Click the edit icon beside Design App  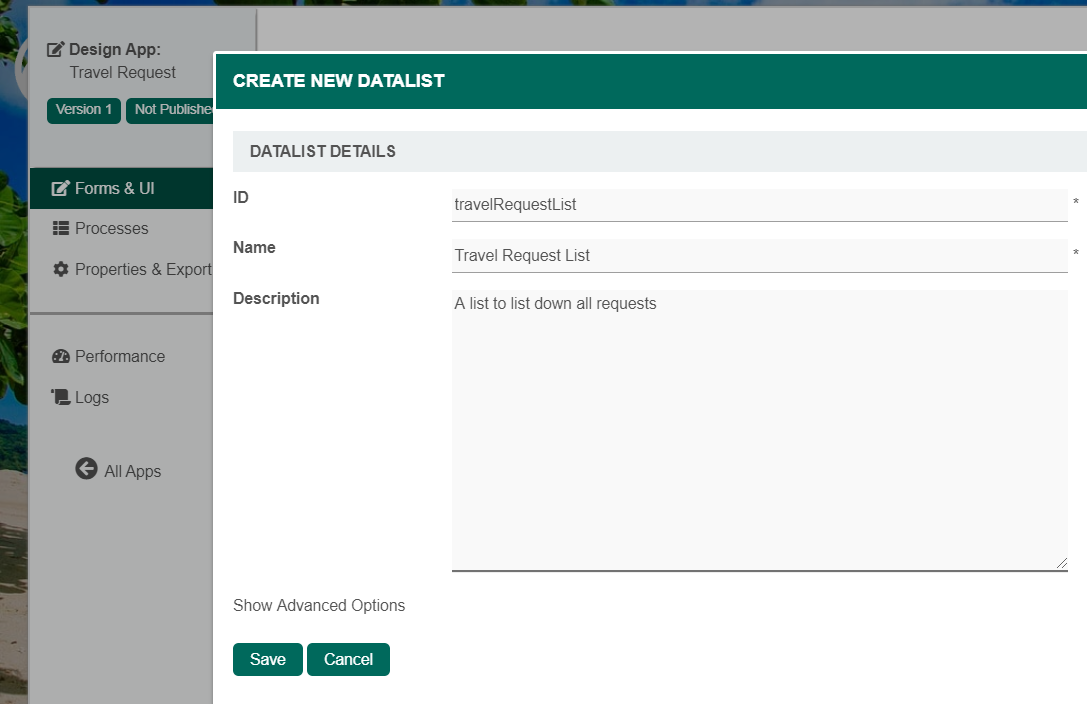pos(56,49)
